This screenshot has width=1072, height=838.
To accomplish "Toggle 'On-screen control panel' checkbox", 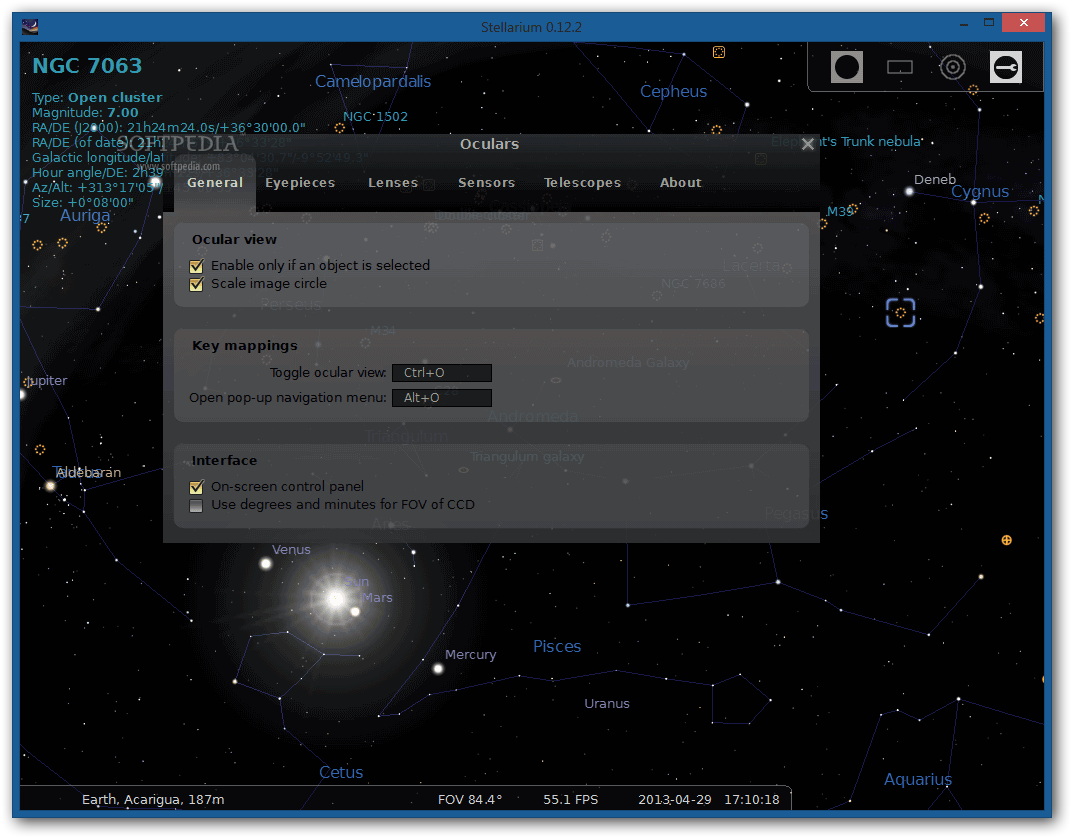I will 196,487.
